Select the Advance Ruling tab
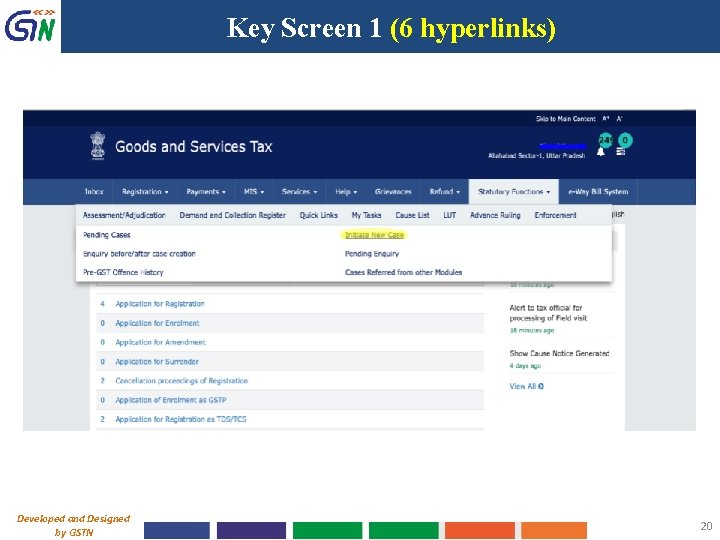Screen dimensions: 720x540 495,215
